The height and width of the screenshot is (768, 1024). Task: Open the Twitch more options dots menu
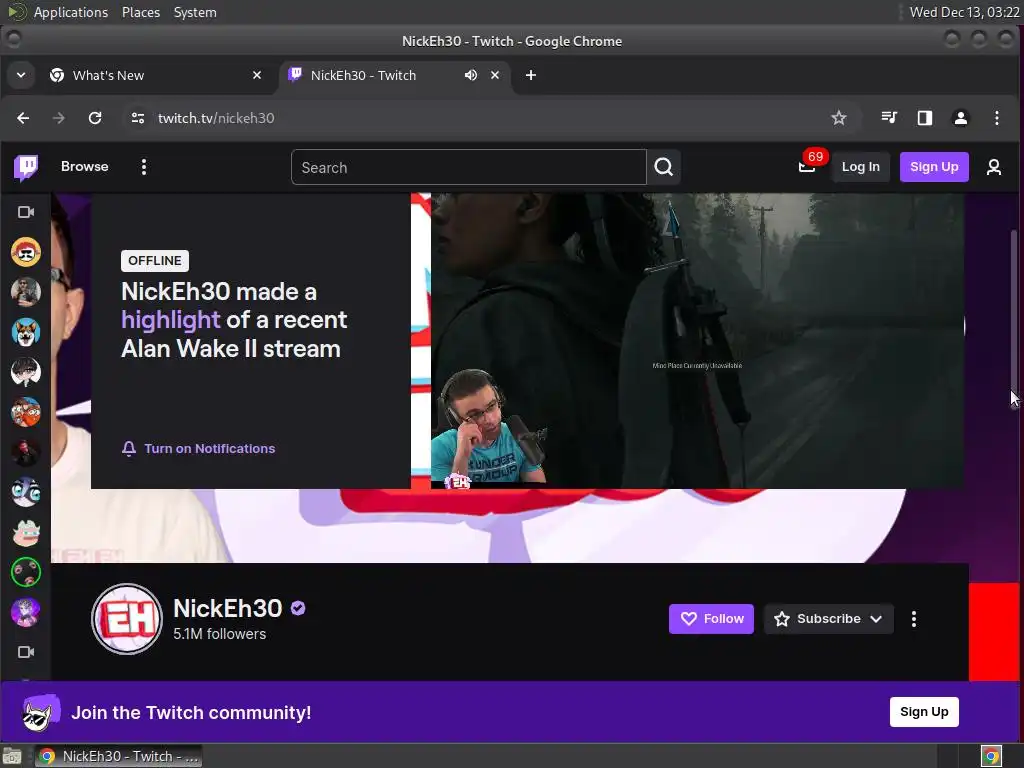coord(144,167)
